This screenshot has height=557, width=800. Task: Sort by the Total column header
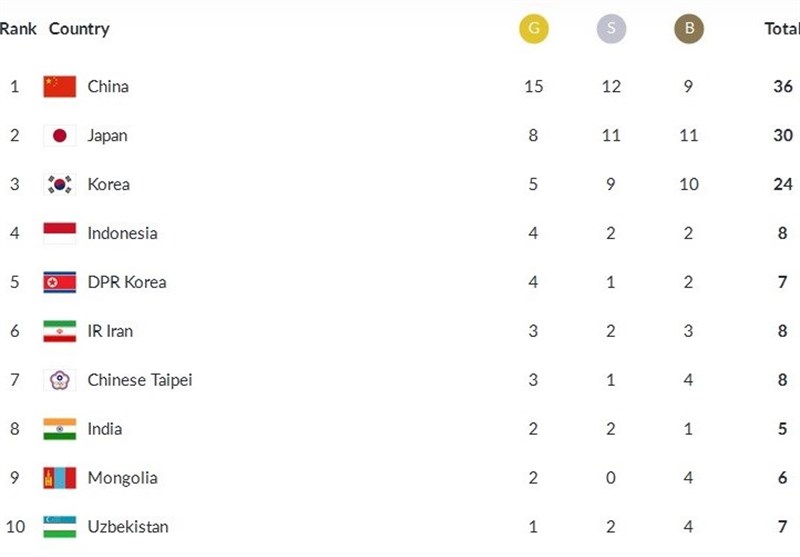pos(782,29)
